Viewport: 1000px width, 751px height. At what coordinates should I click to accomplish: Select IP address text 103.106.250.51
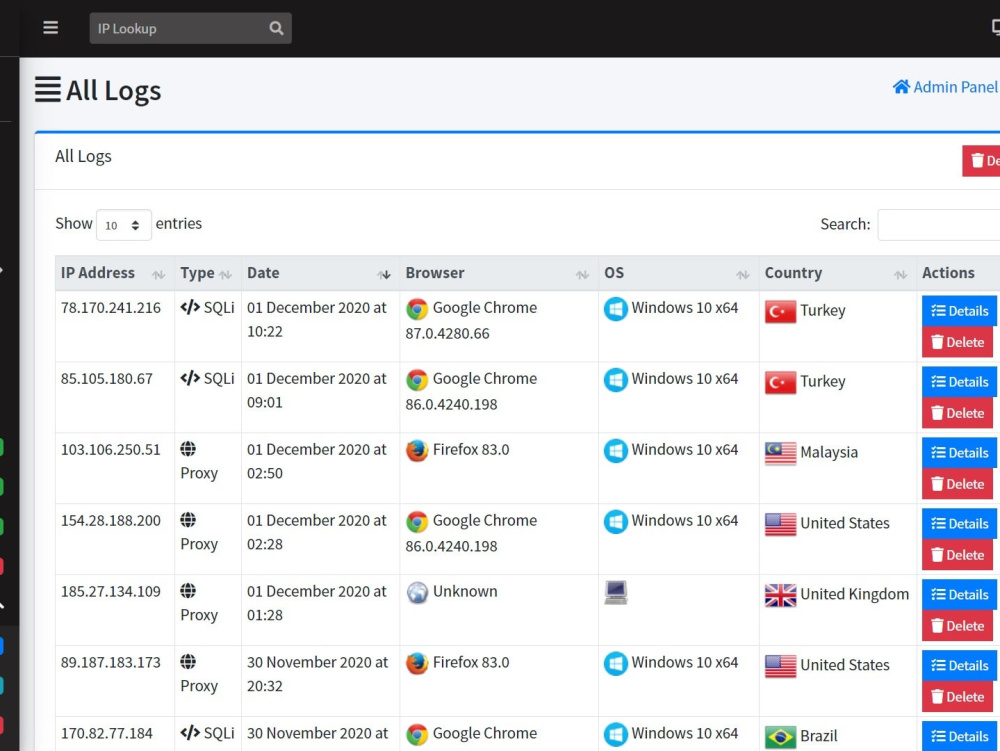tap(110, 449)
